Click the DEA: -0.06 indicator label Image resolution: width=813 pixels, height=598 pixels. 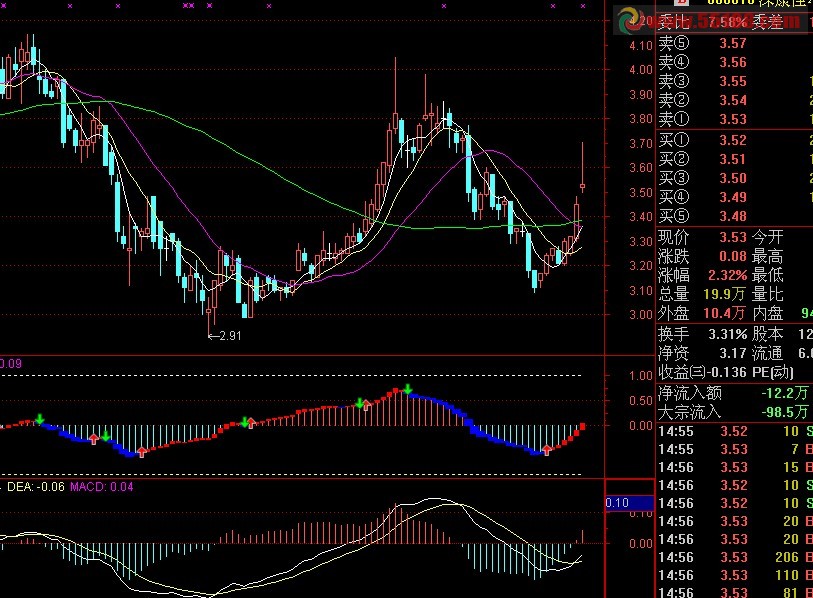point(35,487)
